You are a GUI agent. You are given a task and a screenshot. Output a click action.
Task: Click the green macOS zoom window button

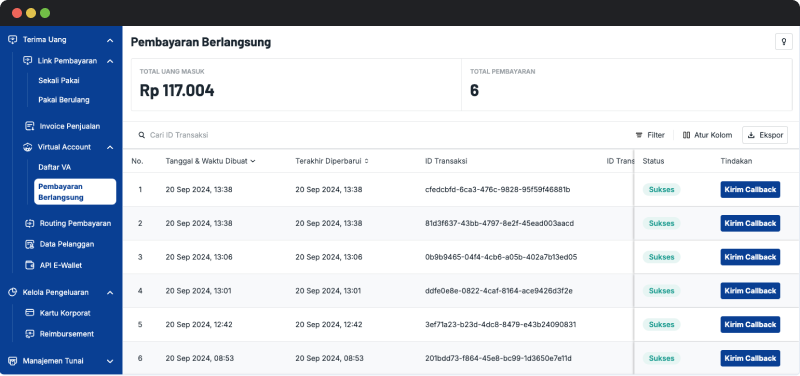(x=45, y=13)
